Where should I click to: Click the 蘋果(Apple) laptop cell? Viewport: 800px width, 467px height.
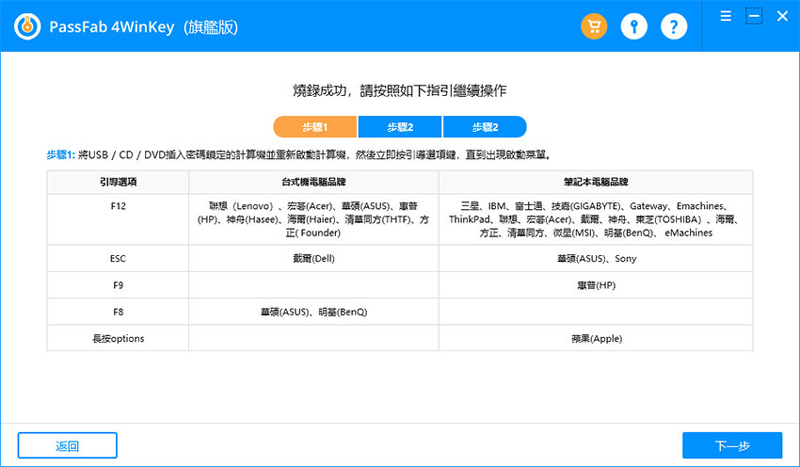[596, 338]
